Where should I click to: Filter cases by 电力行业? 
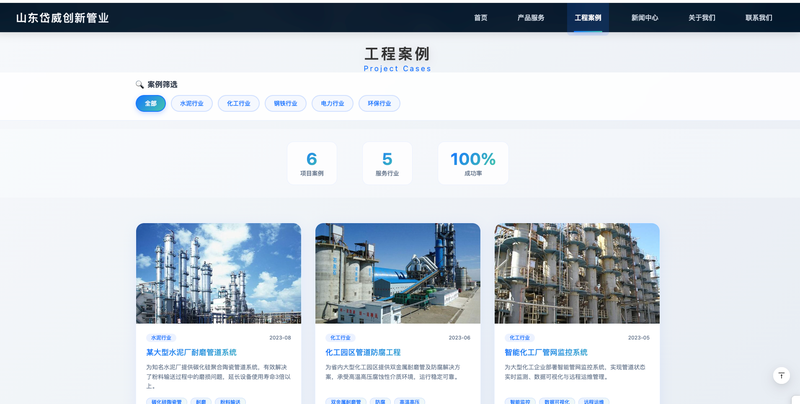[333, 104]
